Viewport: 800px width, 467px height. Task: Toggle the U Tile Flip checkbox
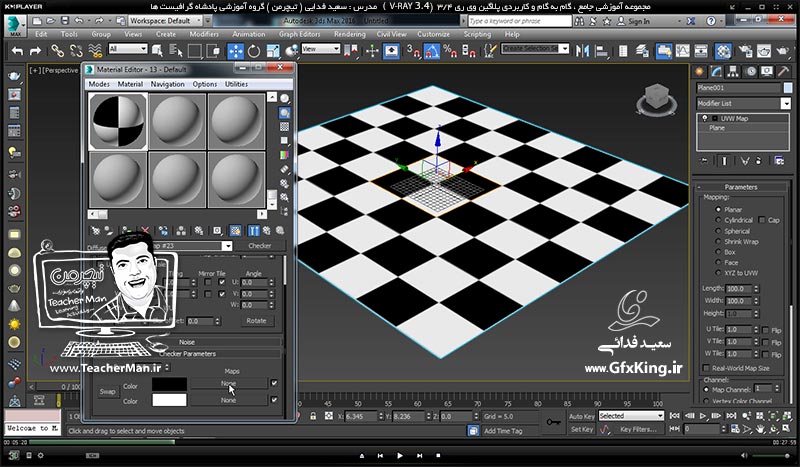[765, 330]
